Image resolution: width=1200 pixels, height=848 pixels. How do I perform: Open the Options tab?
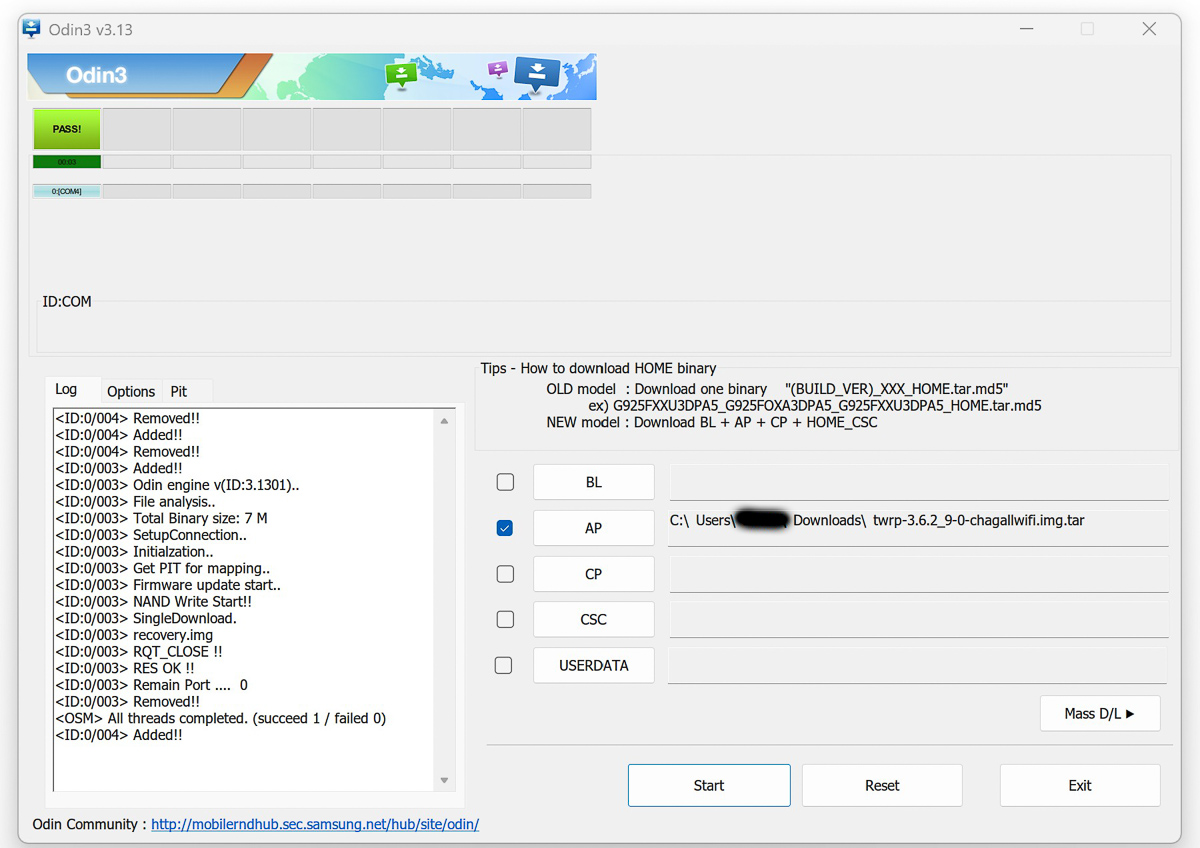131,392
